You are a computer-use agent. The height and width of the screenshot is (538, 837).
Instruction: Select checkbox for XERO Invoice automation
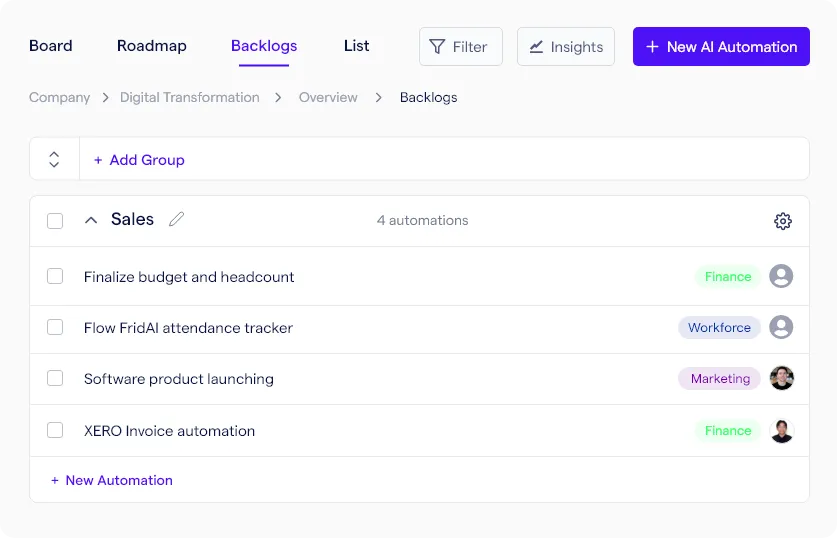[55, 430]
